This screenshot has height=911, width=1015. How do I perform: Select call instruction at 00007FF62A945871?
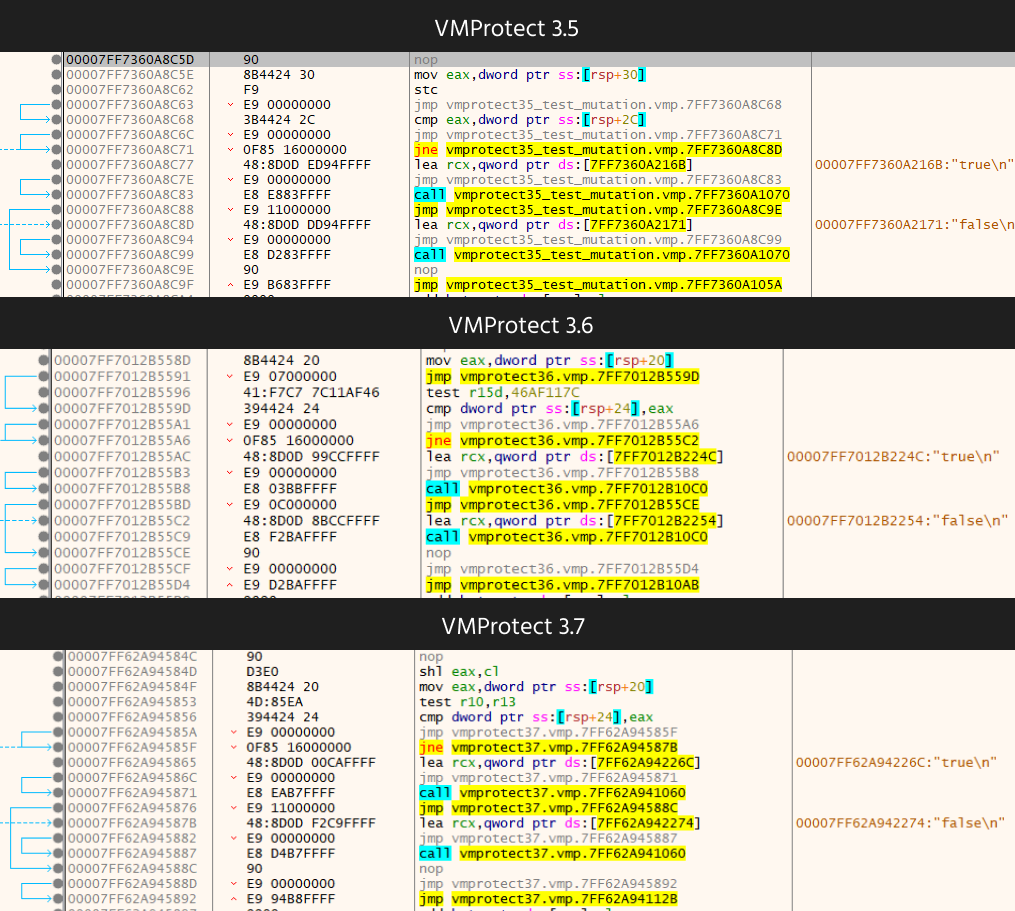point(552,793)
